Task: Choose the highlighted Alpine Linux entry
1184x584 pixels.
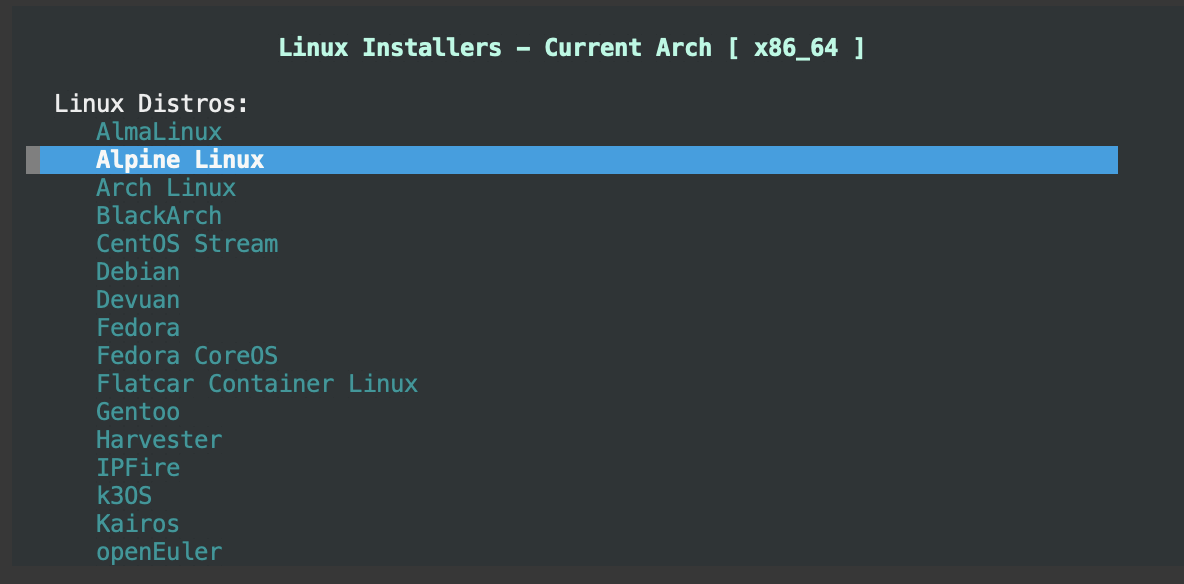Action: click(180, 159)
